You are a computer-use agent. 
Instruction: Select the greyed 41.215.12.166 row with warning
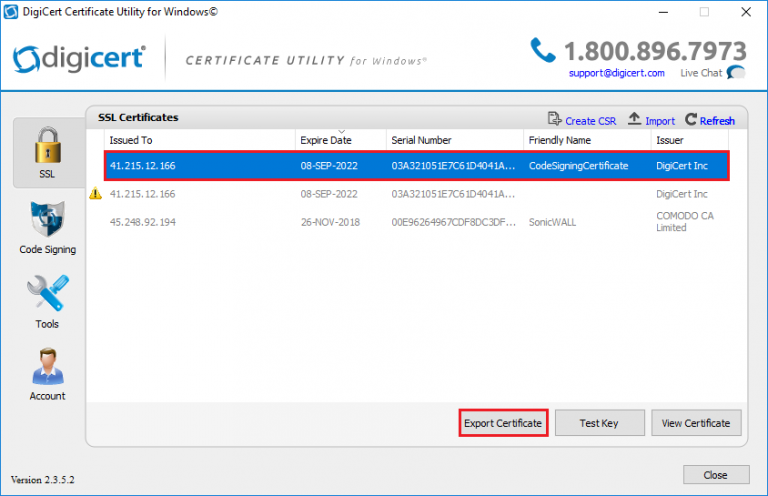416,194
